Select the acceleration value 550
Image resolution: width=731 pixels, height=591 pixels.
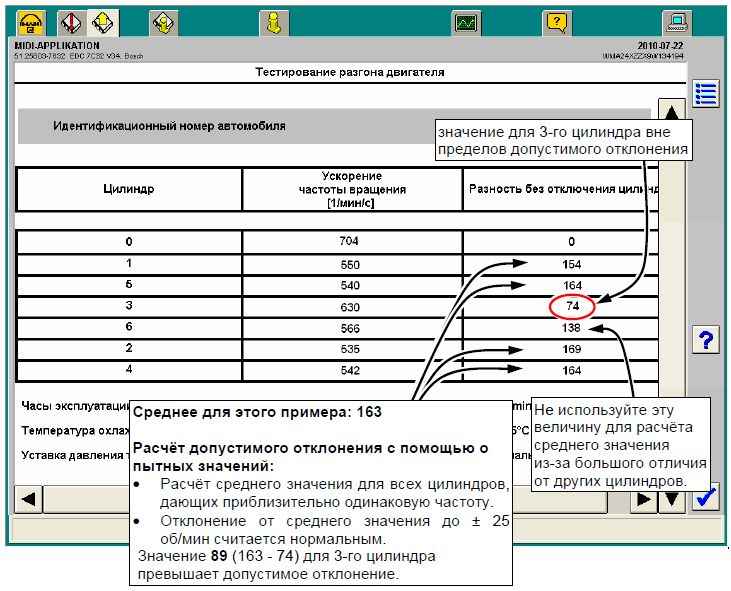pyautogui.click(x=350, y=265)
